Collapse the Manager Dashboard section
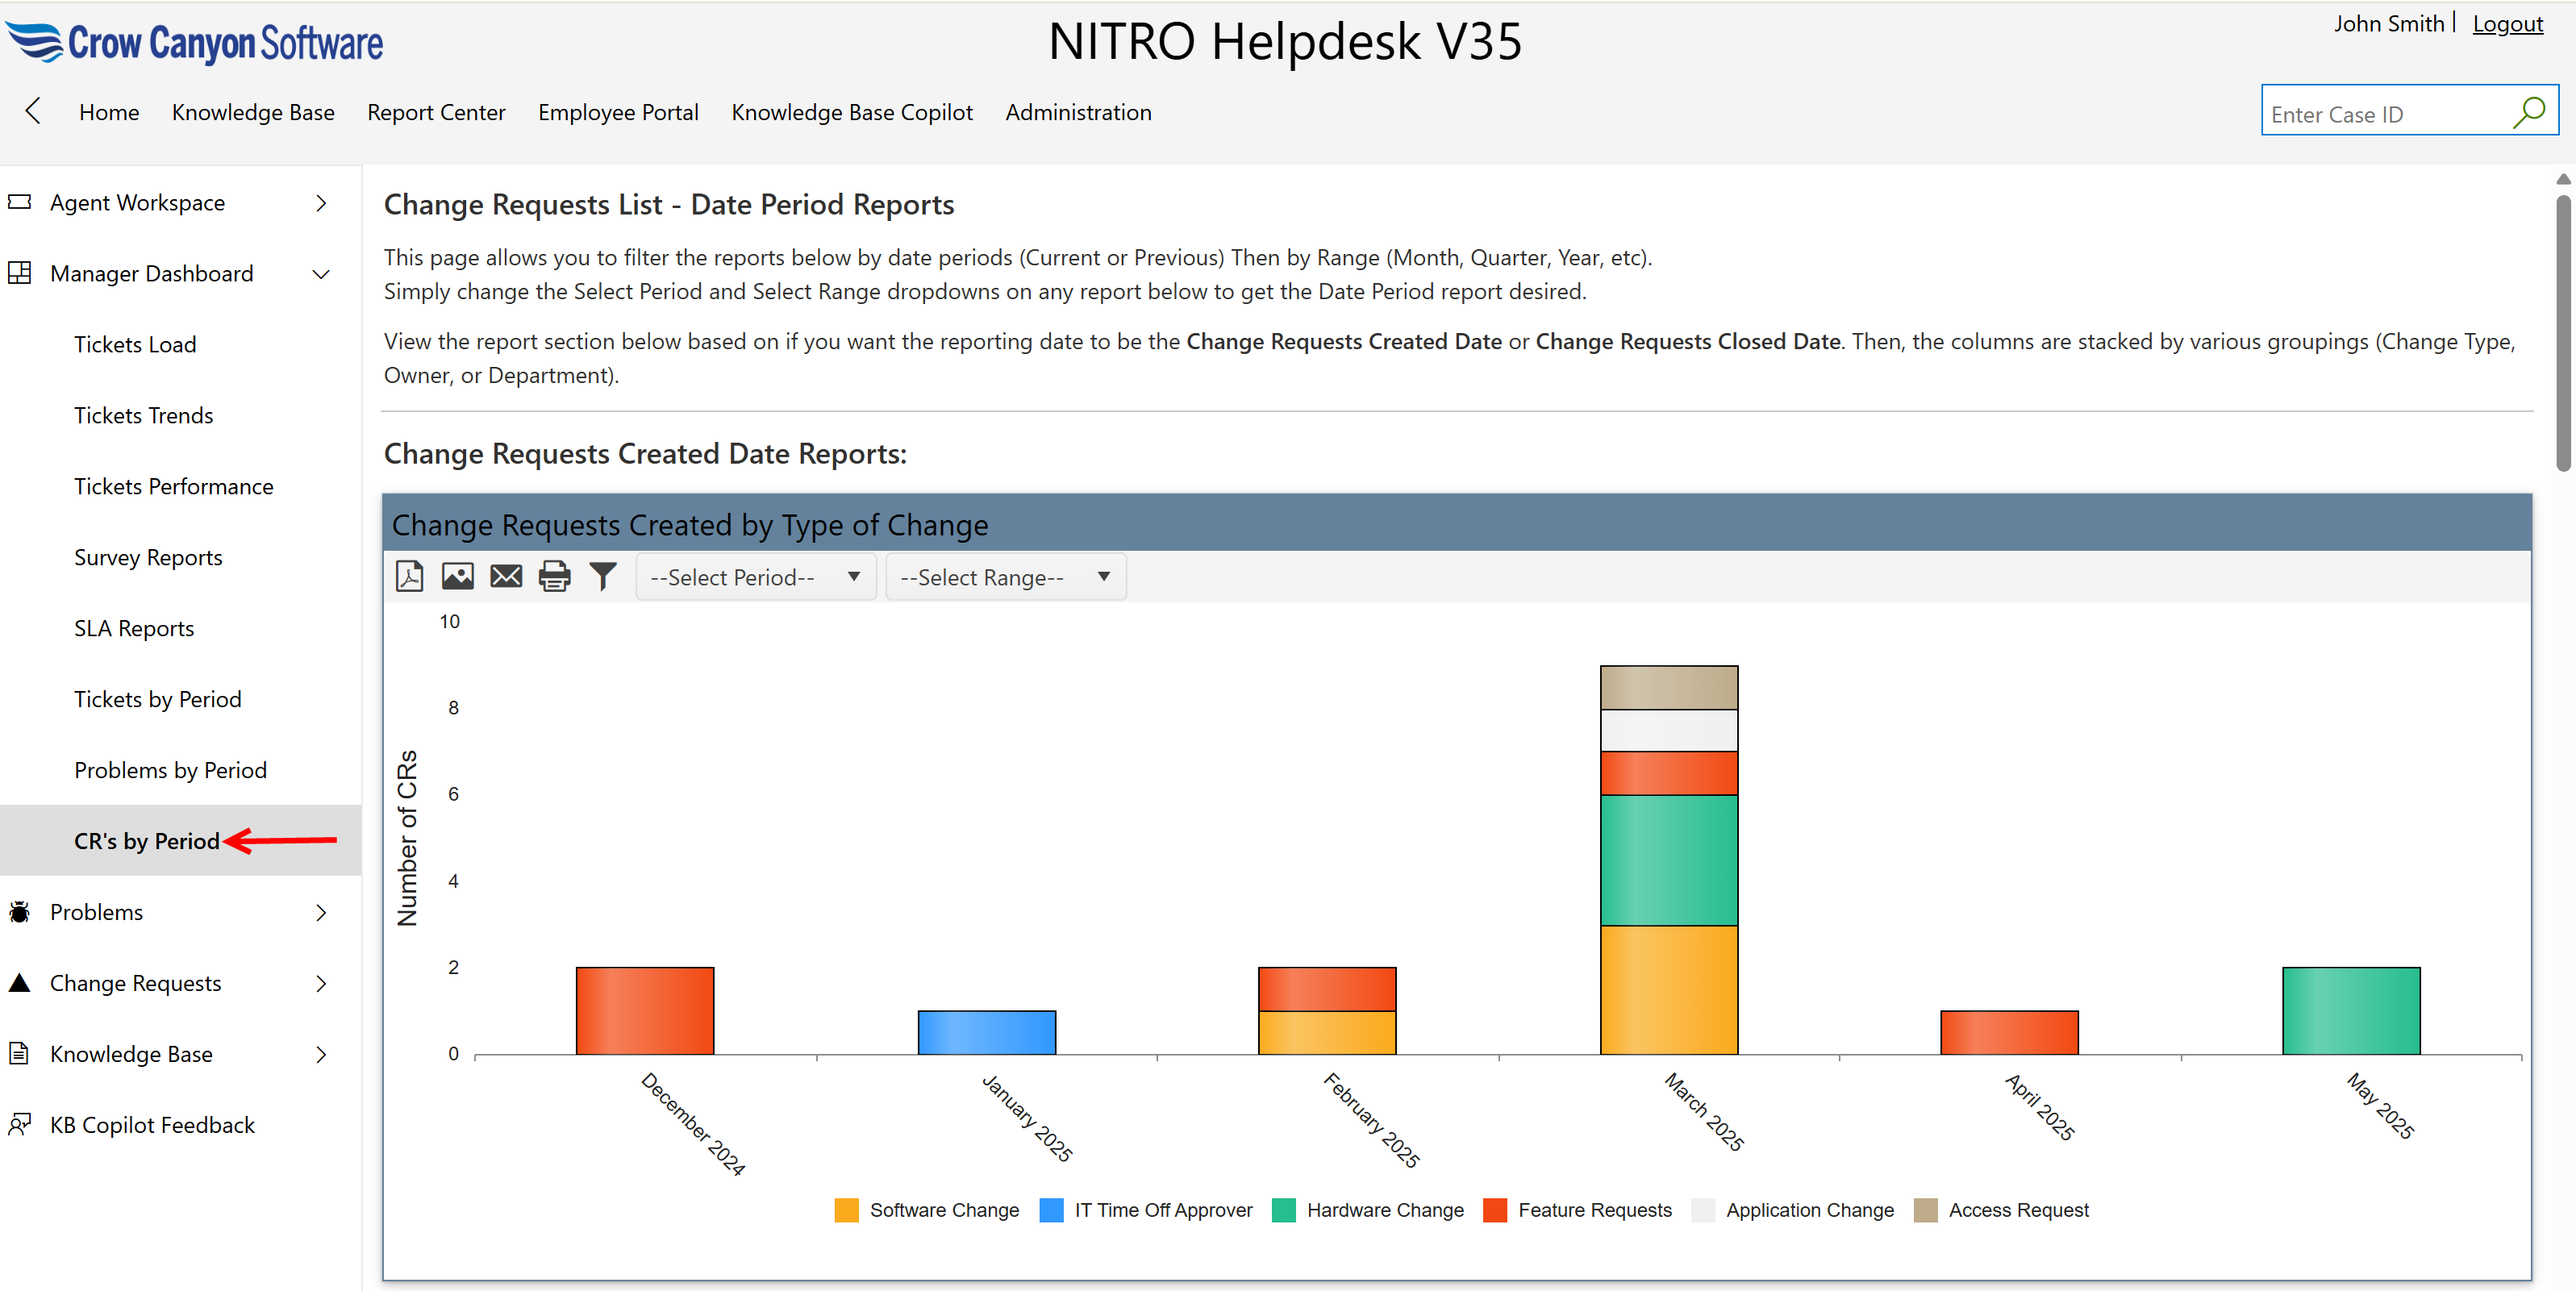This screenshot has height=1291, width=2576. point(320,273)
